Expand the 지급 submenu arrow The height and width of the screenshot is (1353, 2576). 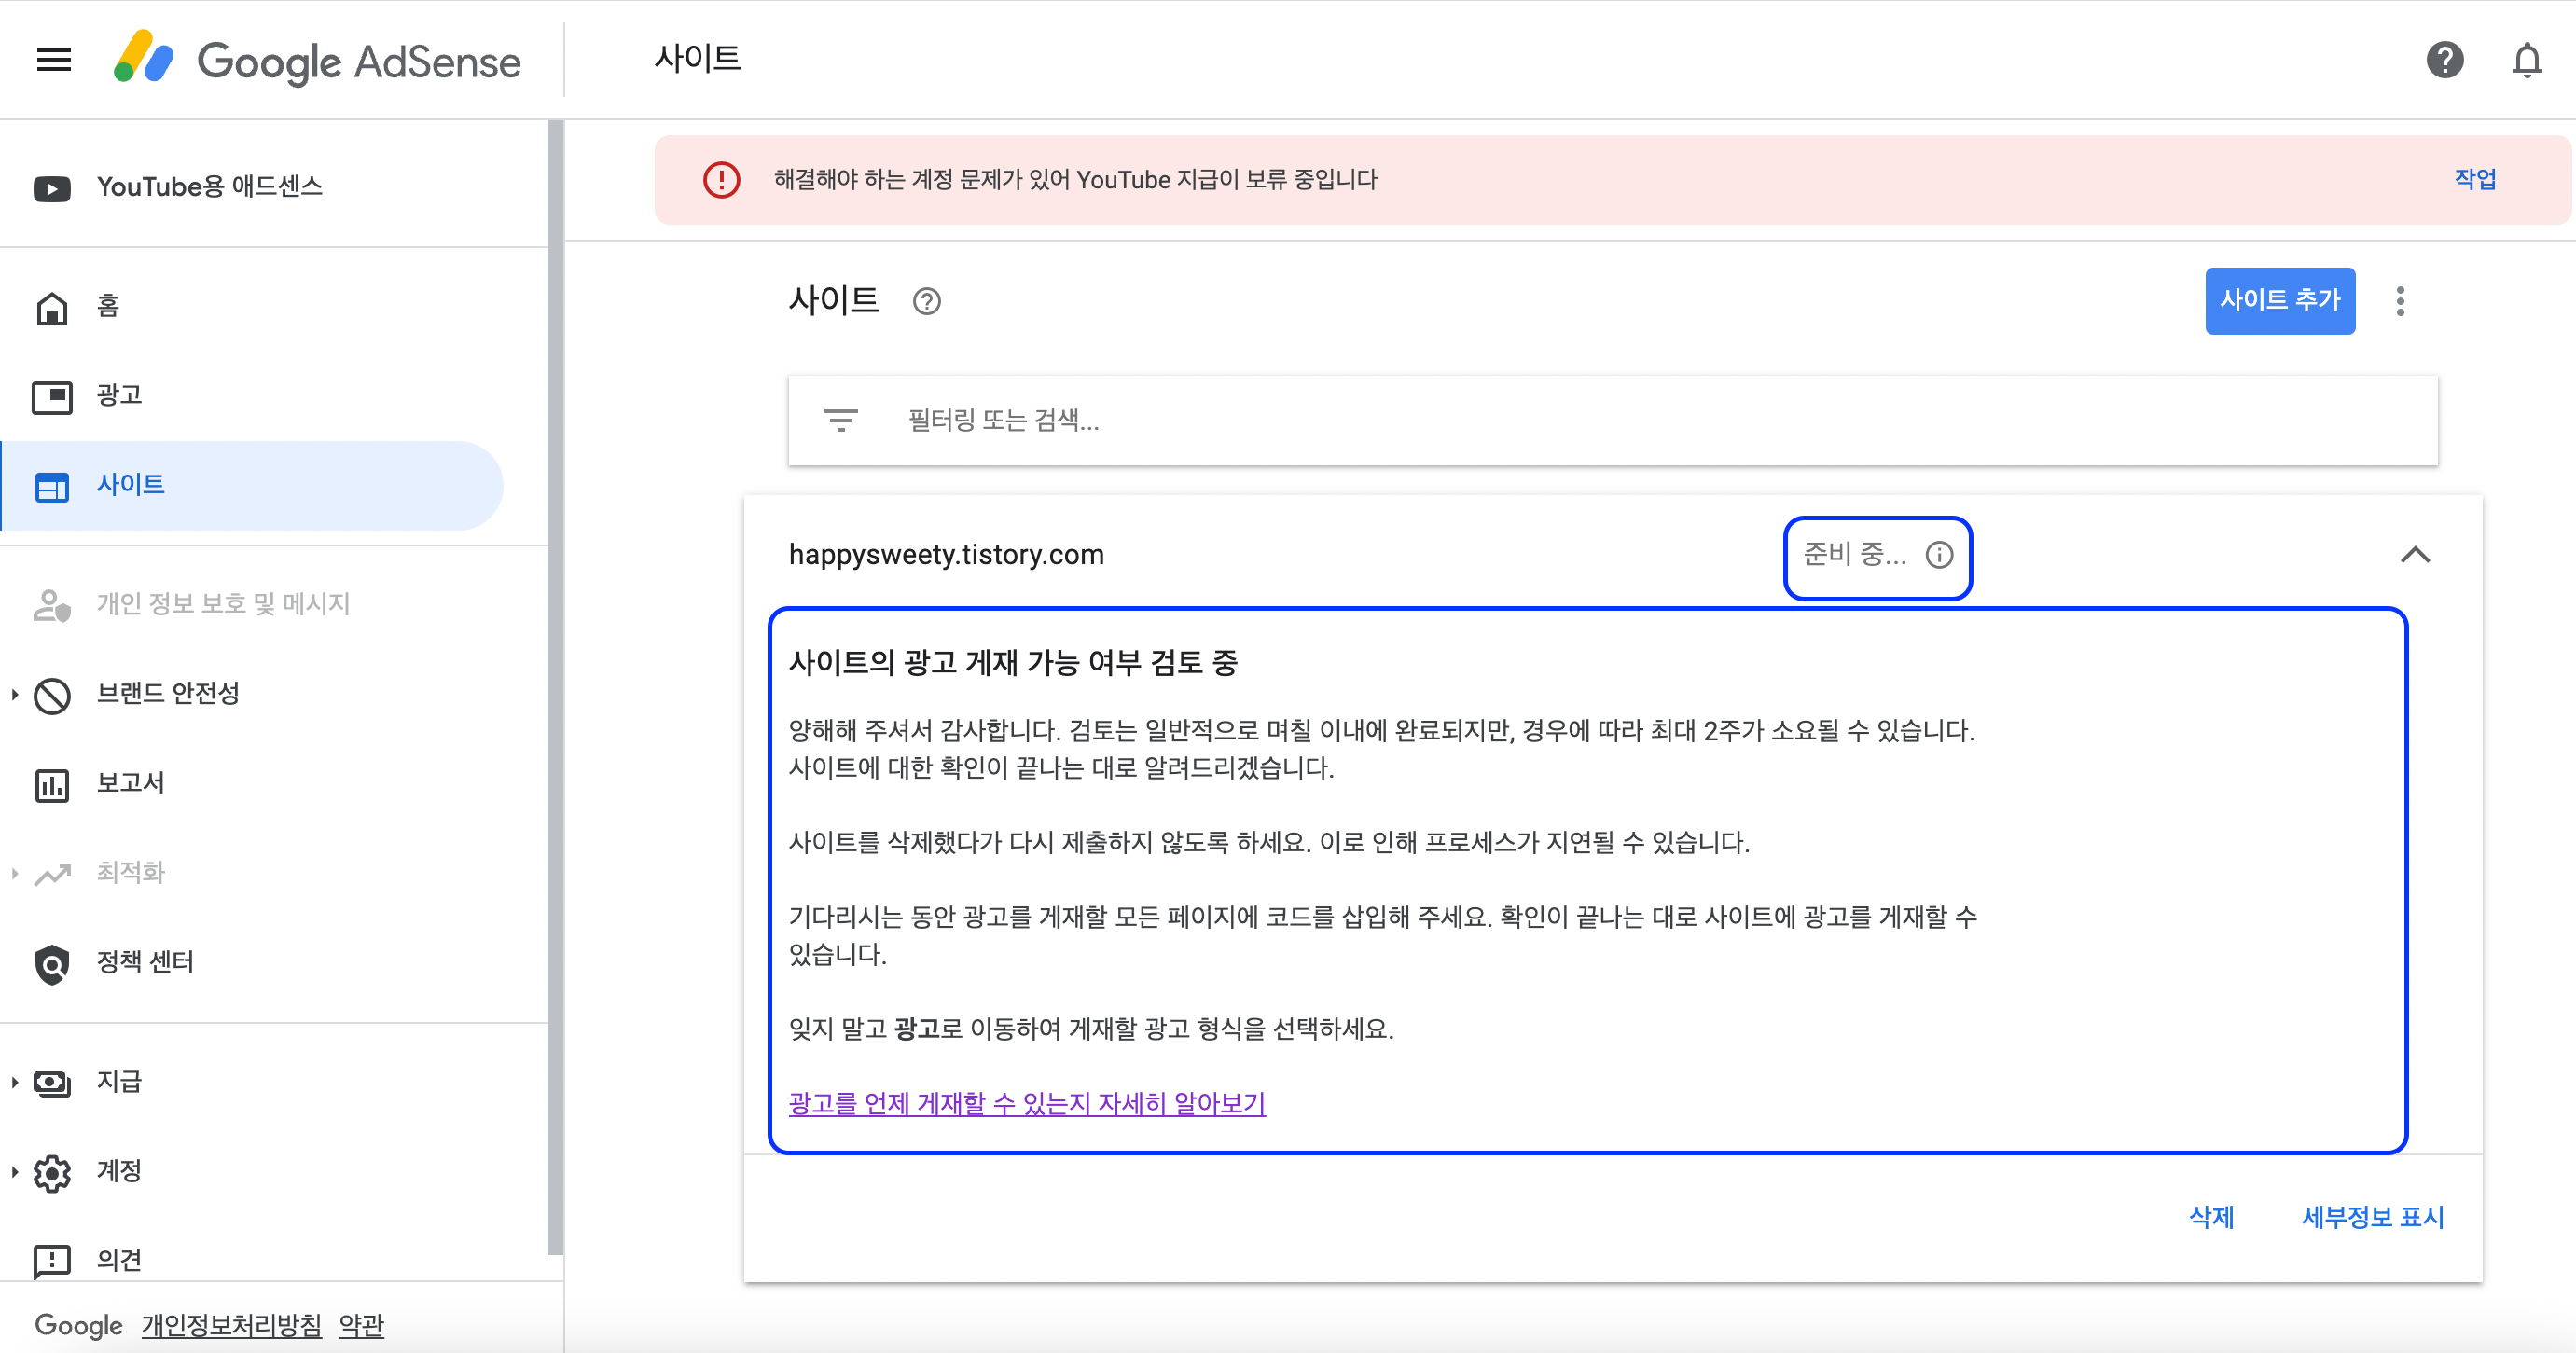click(x=14, y=1082)
